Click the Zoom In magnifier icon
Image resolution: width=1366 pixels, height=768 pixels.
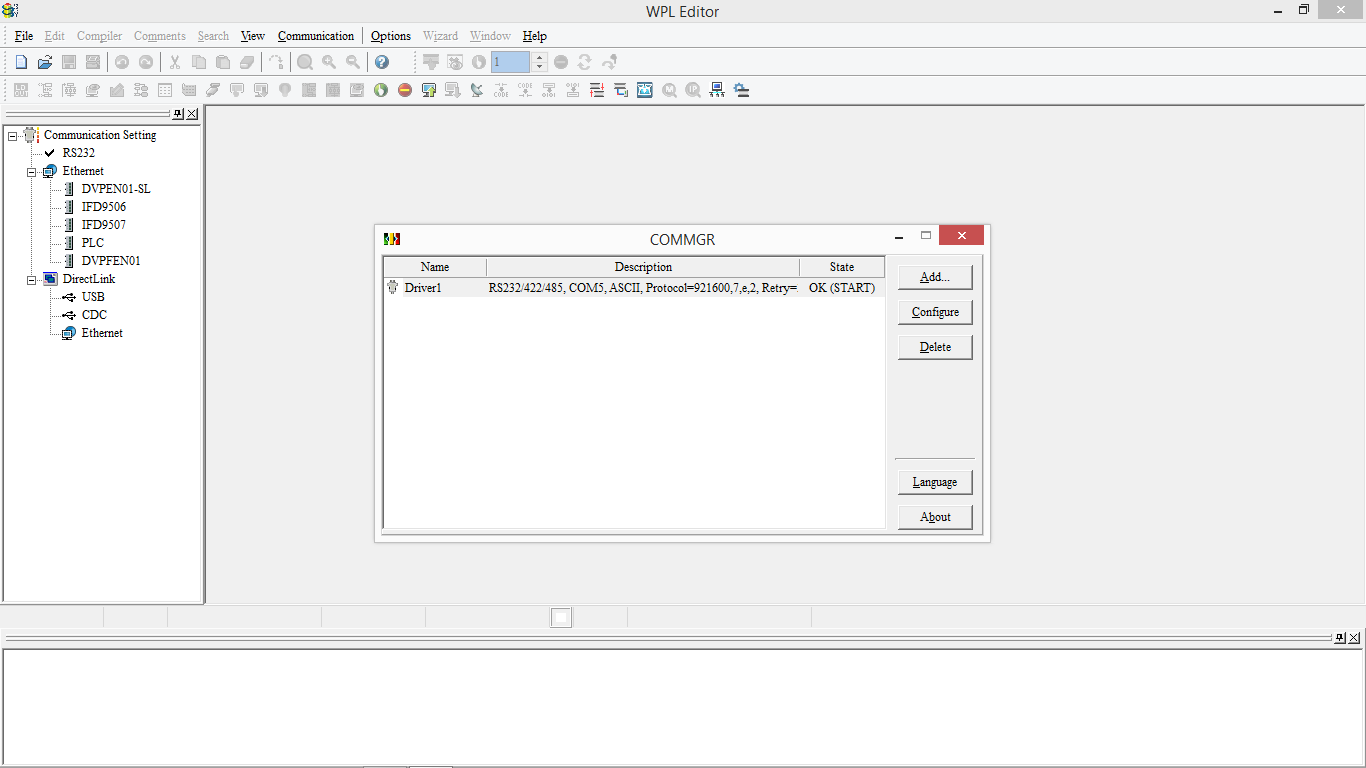[329, 62]
